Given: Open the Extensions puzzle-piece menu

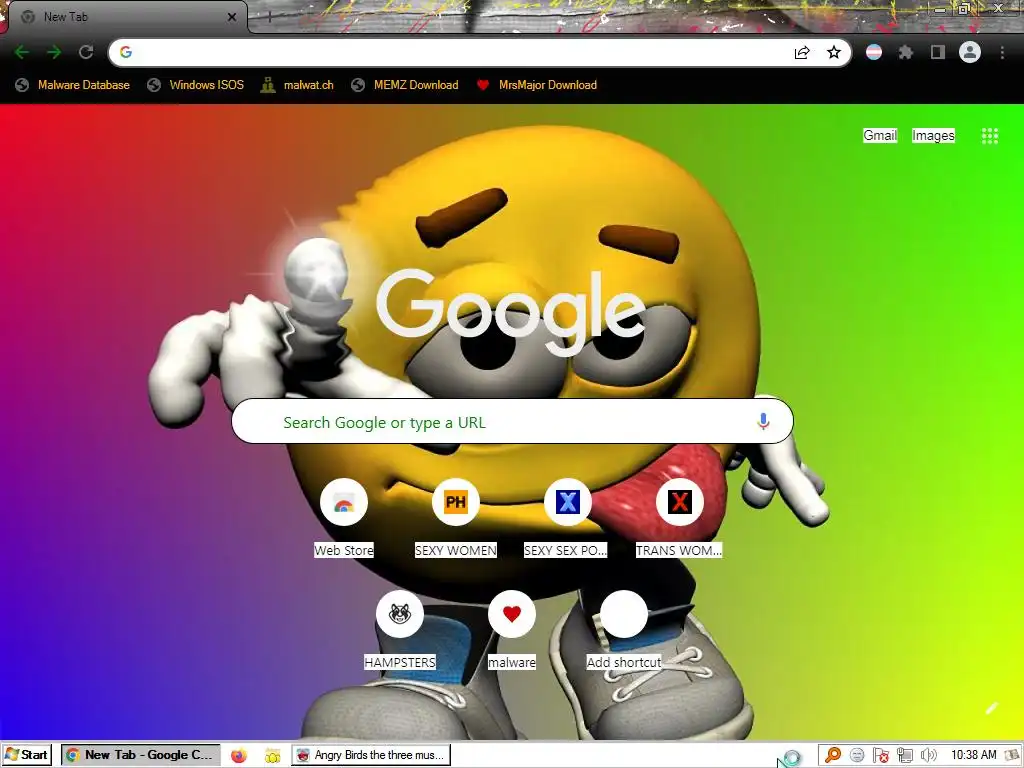Looking at the screenshot, I should click(906, 52).
